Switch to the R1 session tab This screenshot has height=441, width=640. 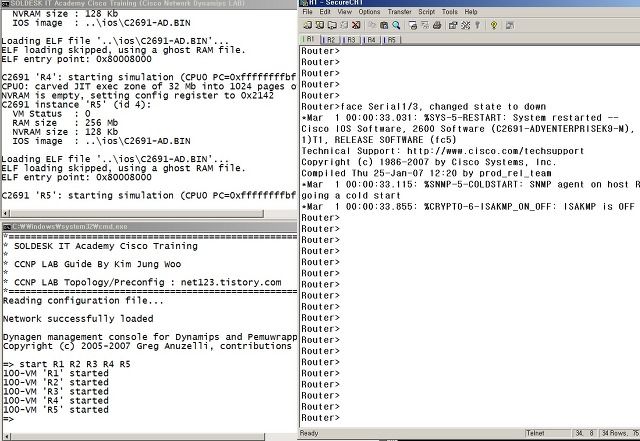pyautogui.click(x=309, y=39)
